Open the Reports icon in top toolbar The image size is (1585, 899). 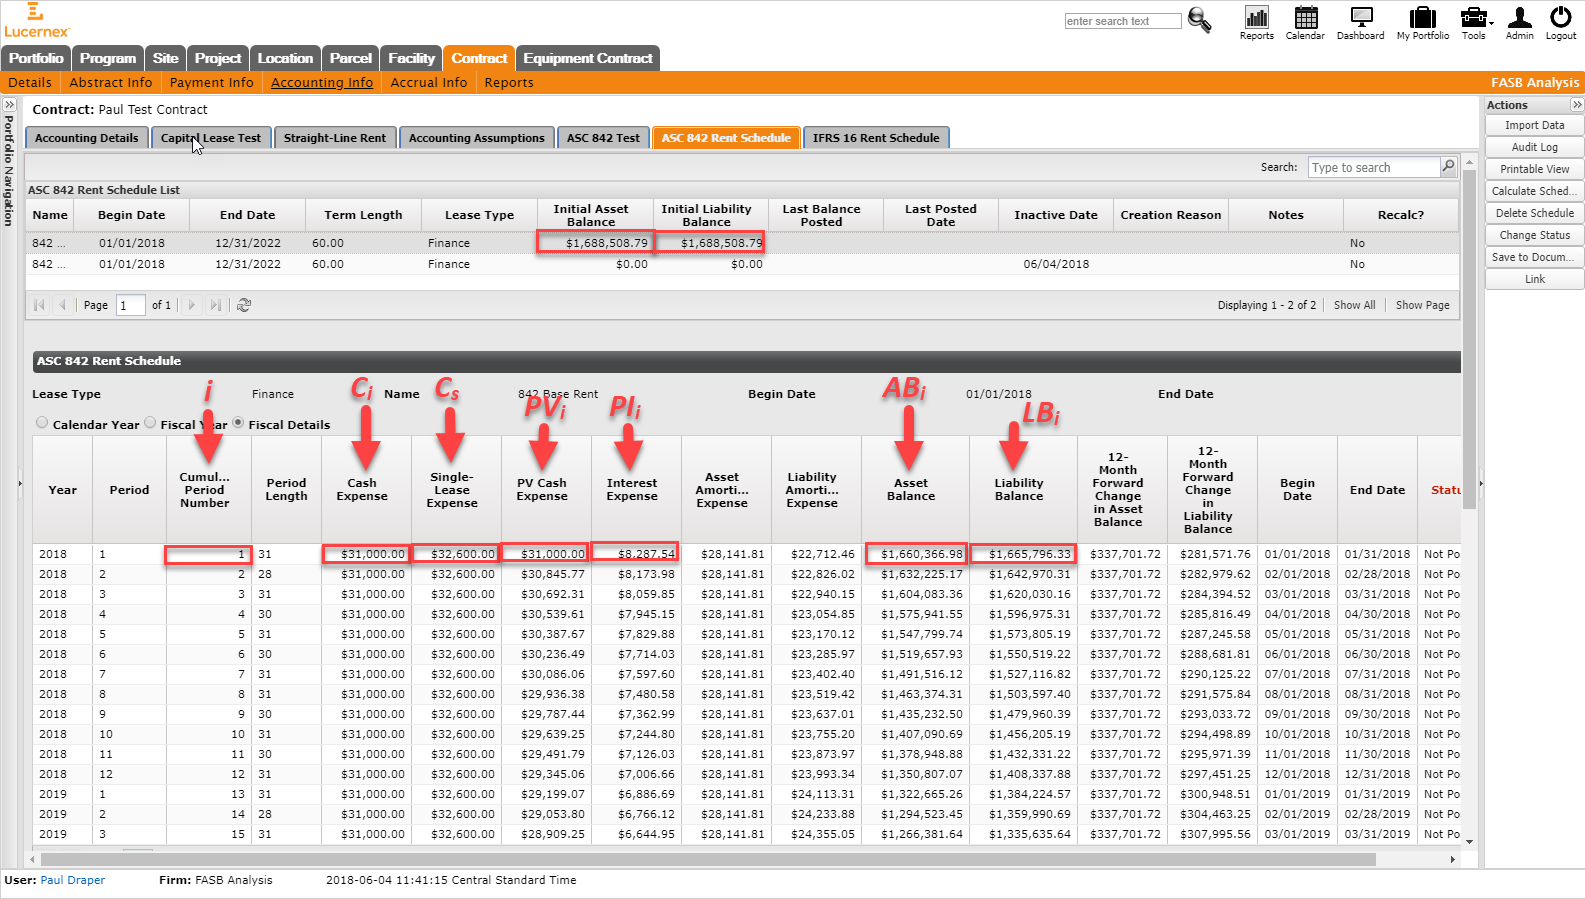pyautogui.click(x=1257, y=23)
